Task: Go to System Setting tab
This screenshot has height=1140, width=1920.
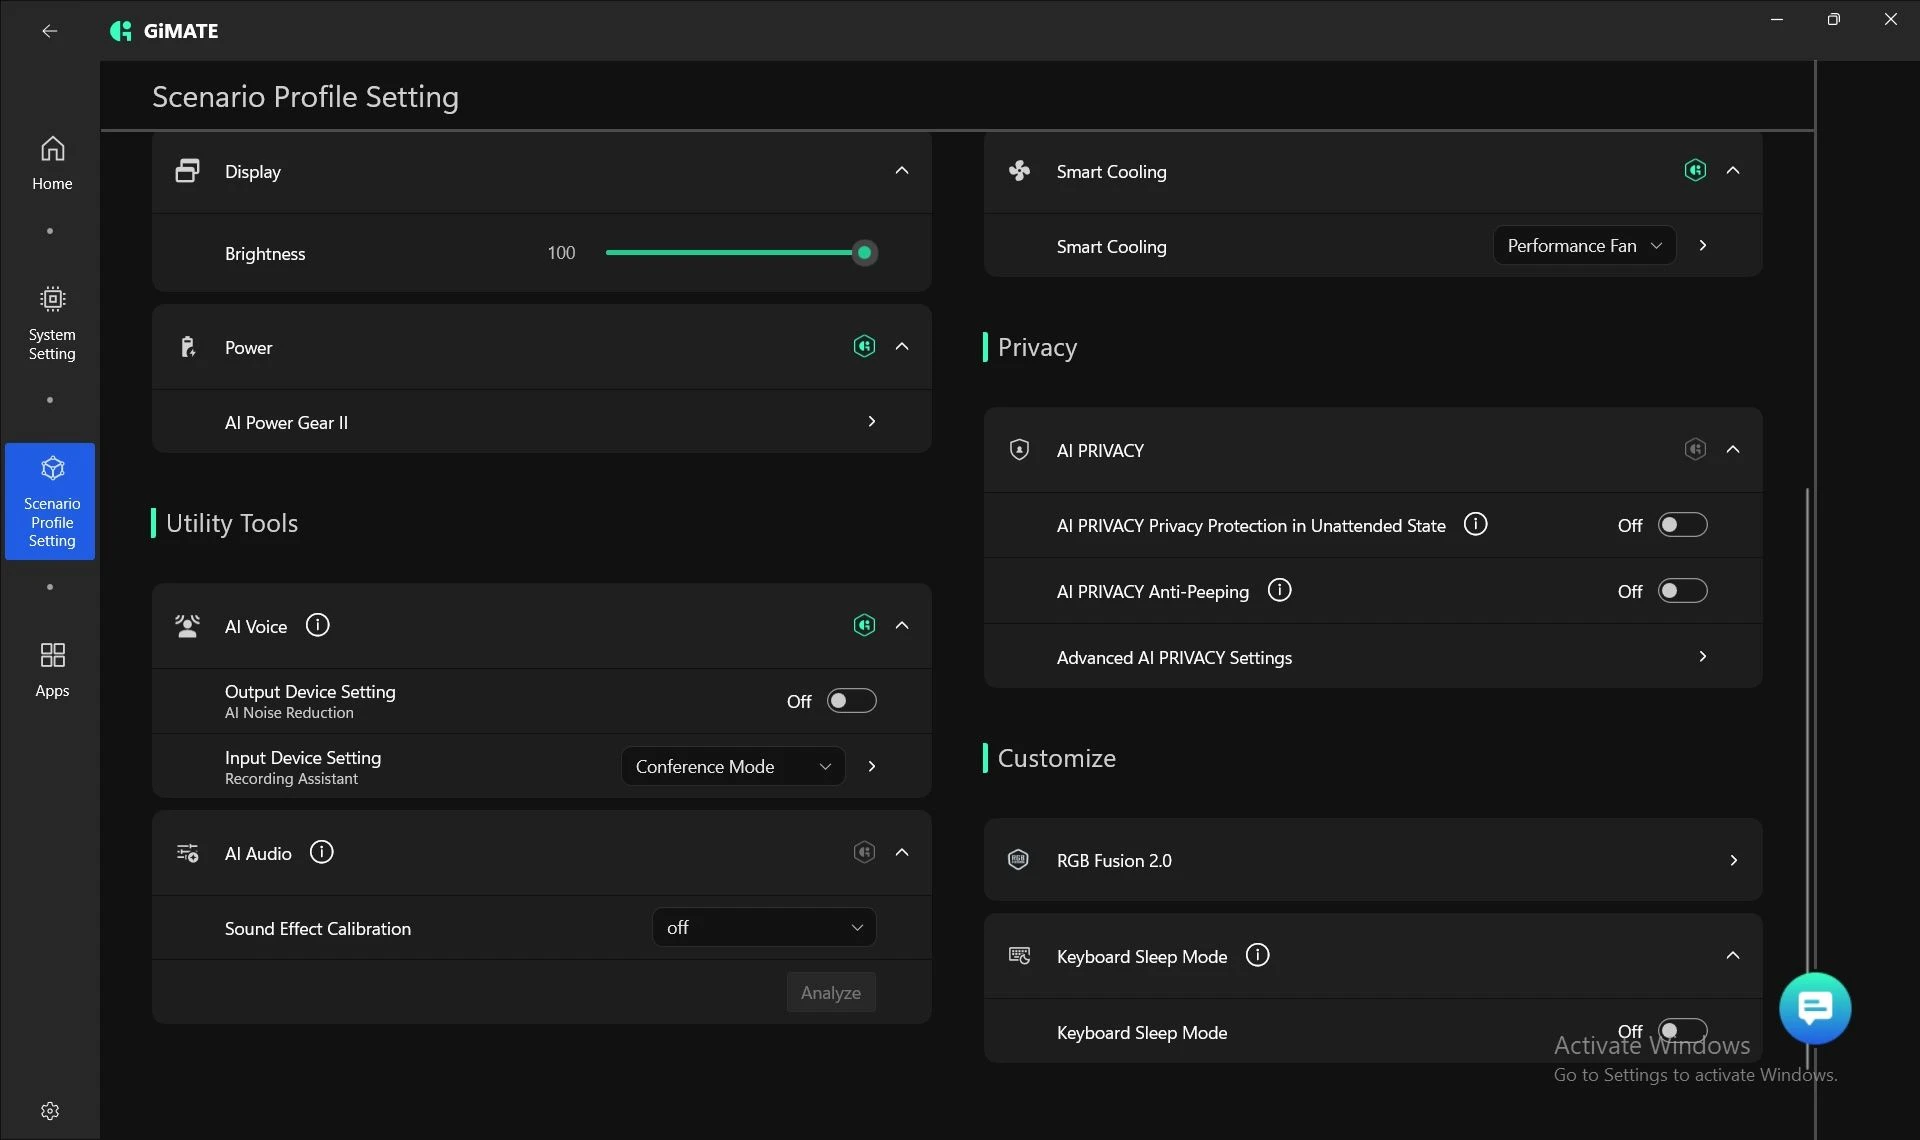Action: point(52,322)
